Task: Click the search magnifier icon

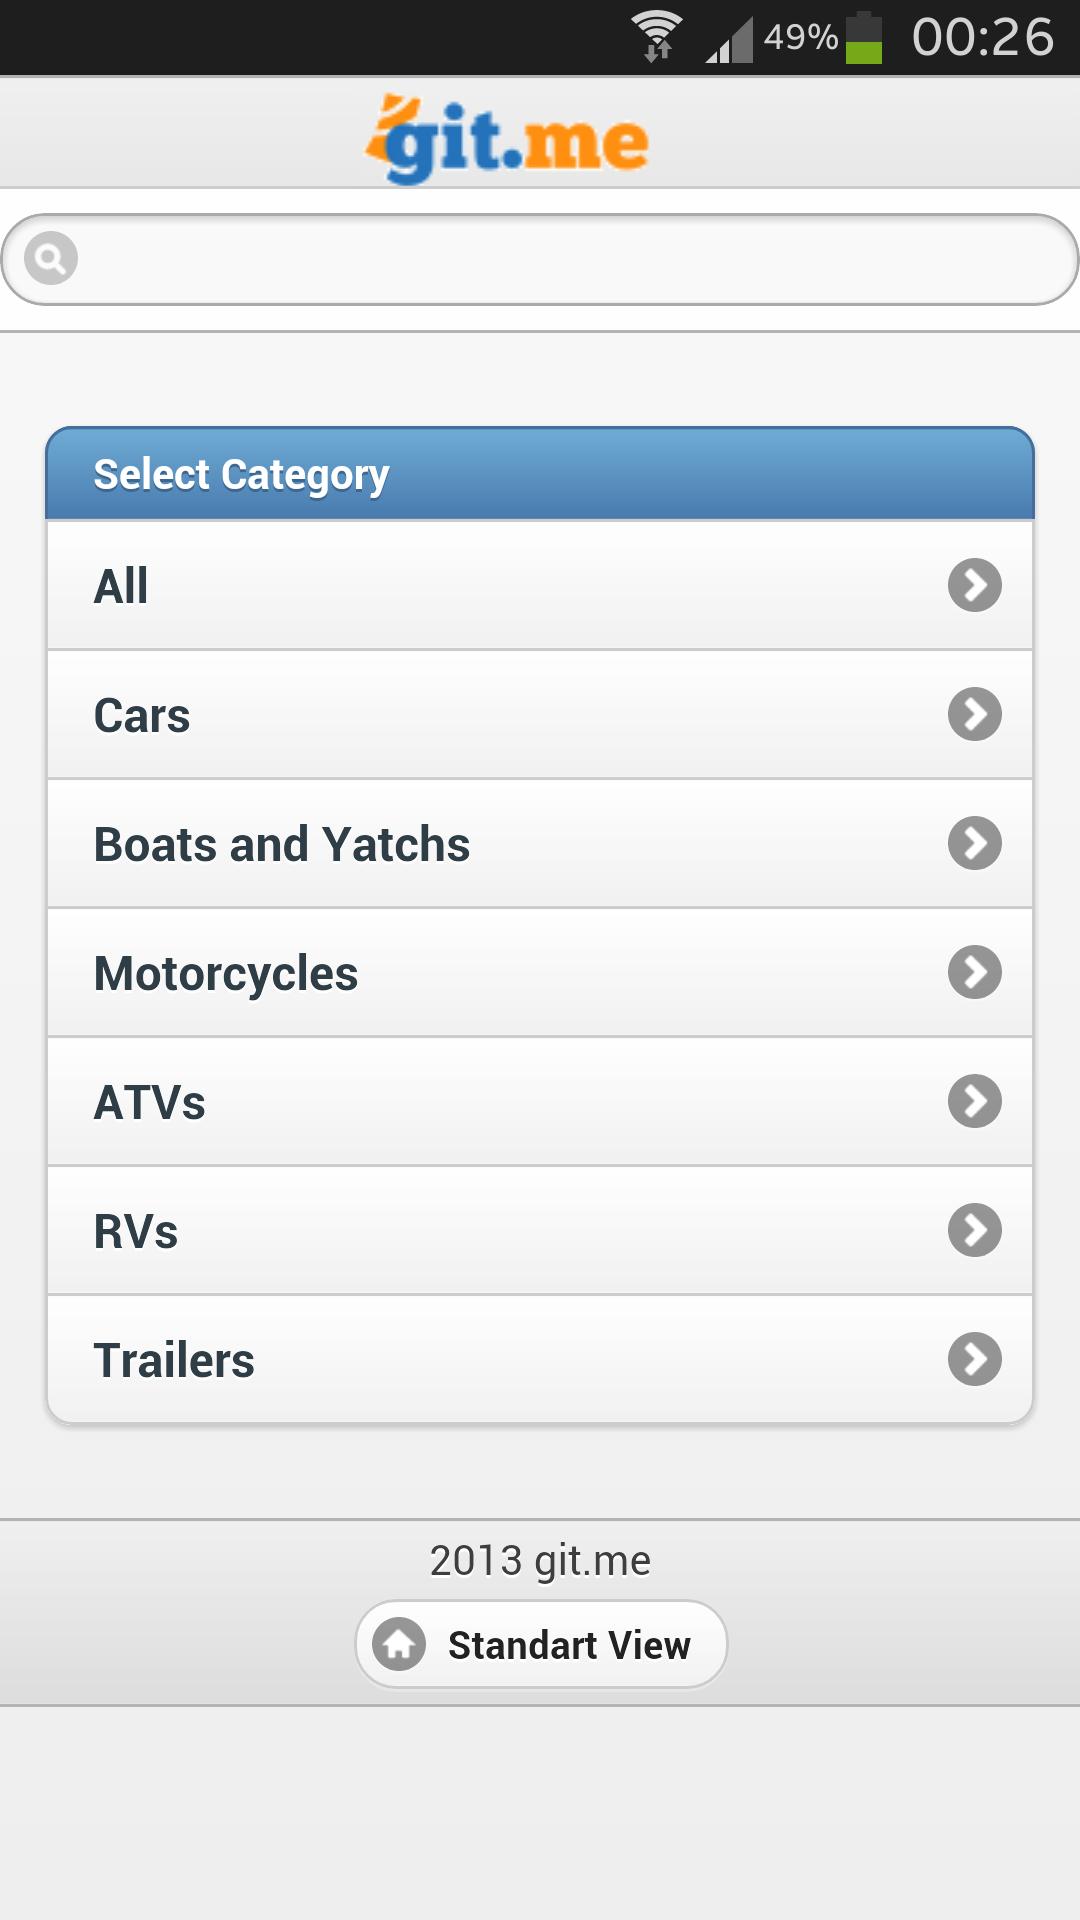Action: point(51,259)
